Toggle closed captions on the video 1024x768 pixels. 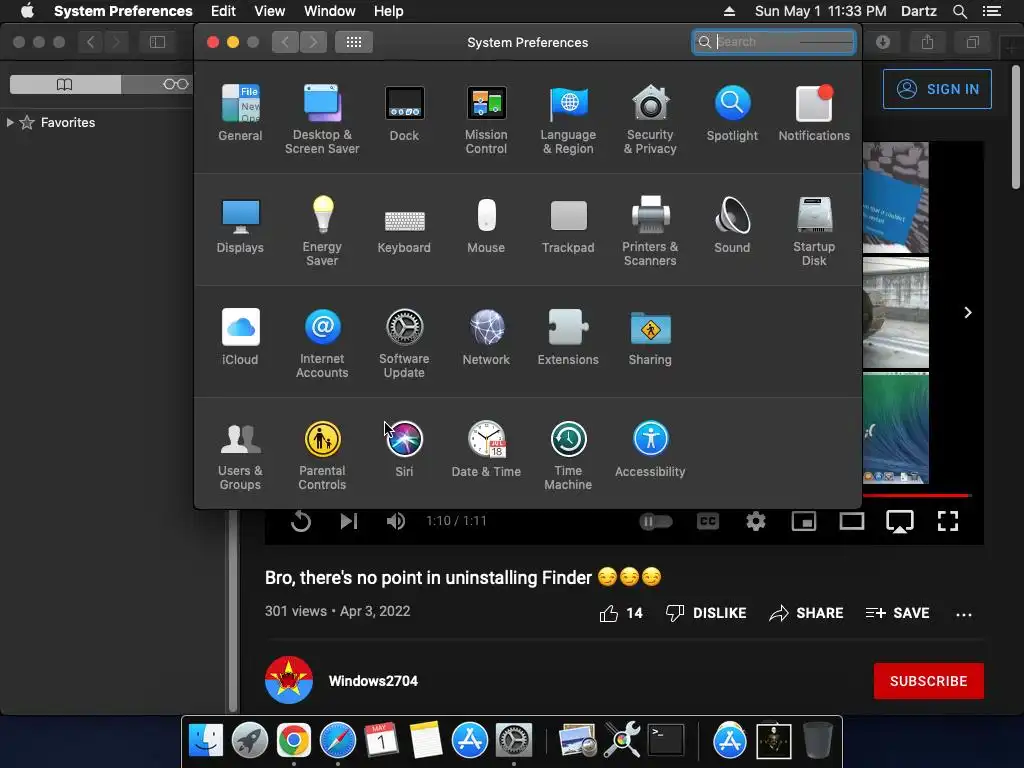[708, 521]
